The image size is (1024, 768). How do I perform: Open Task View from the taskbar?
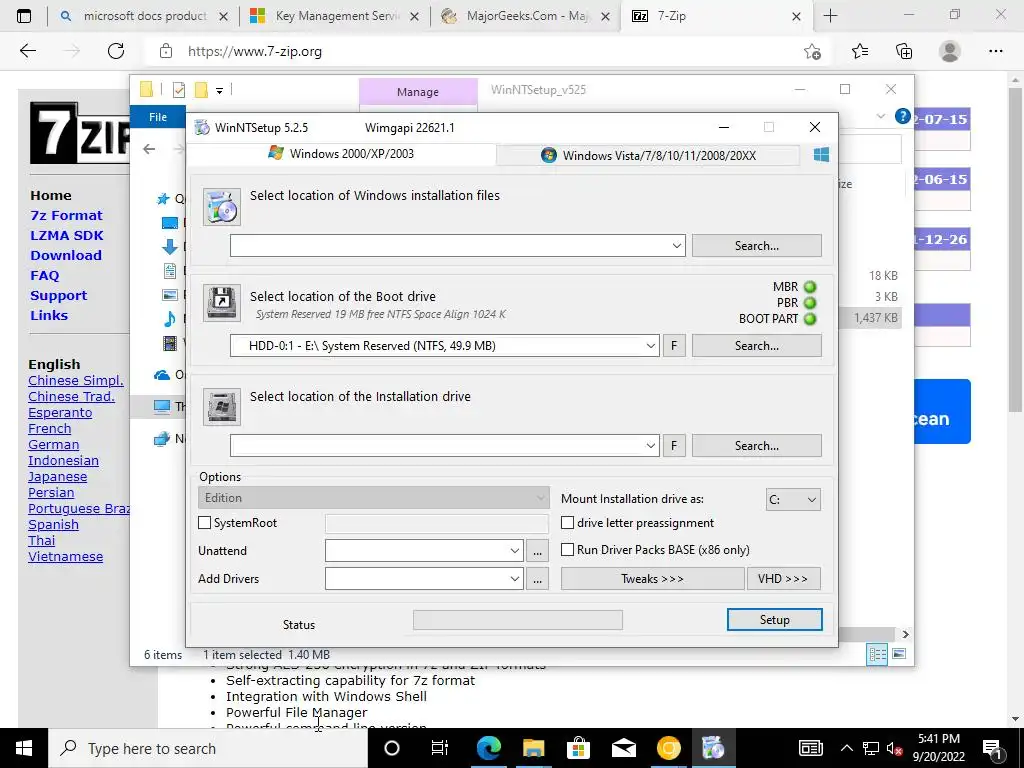coord(440,748)
